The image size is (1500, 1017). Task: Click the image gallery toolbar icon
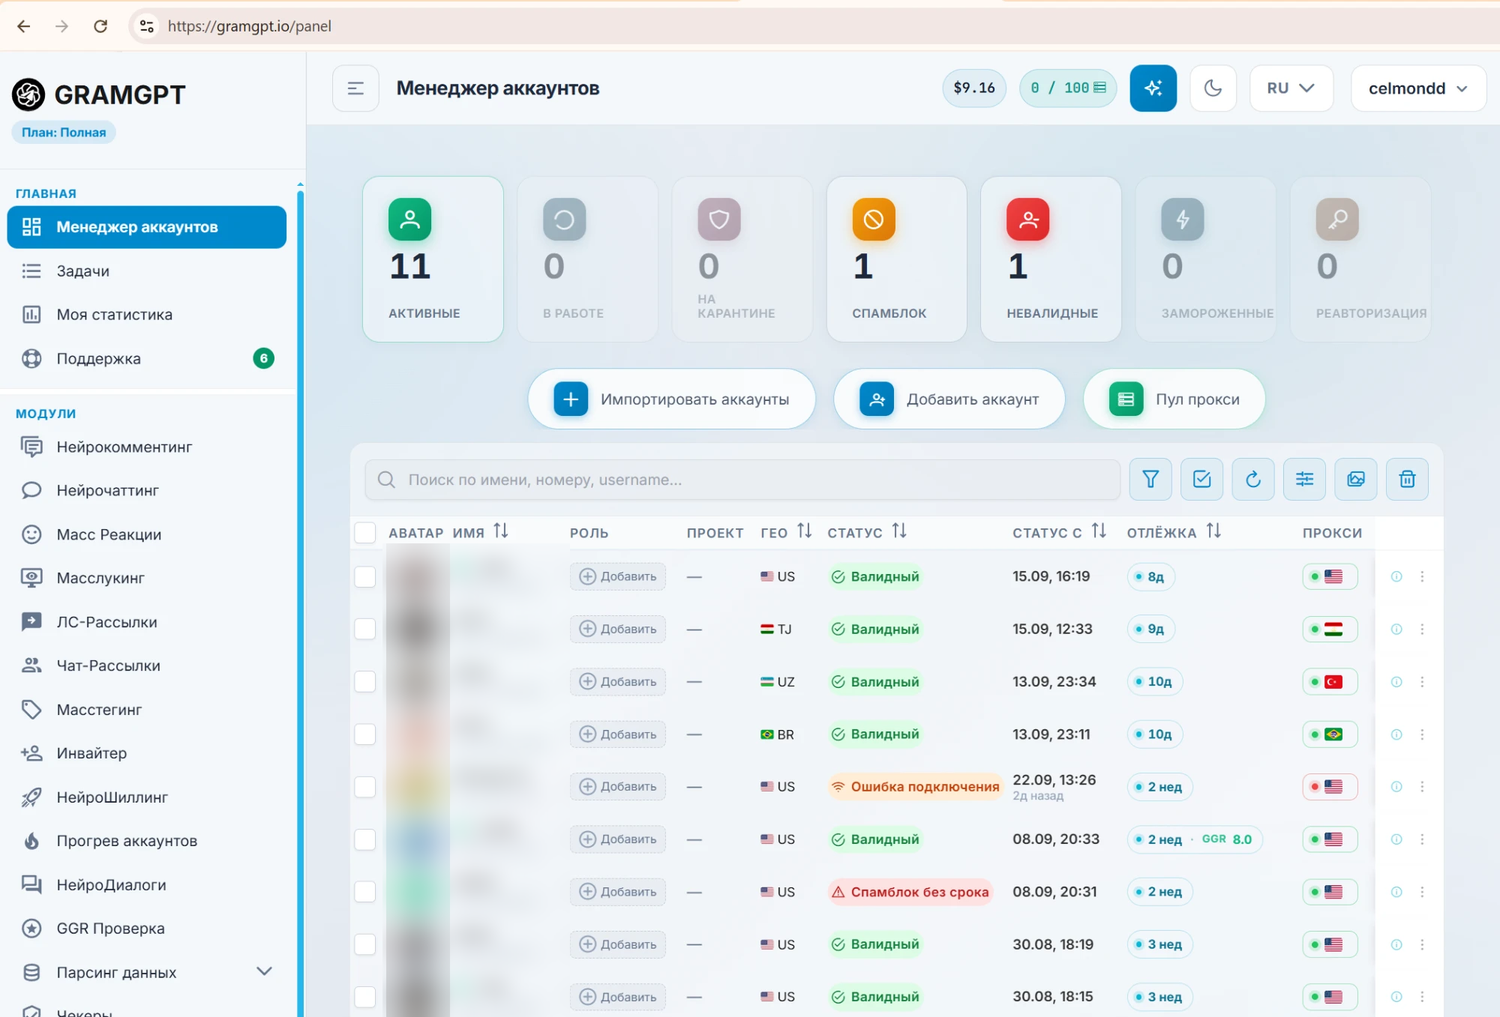(1356, 479)
